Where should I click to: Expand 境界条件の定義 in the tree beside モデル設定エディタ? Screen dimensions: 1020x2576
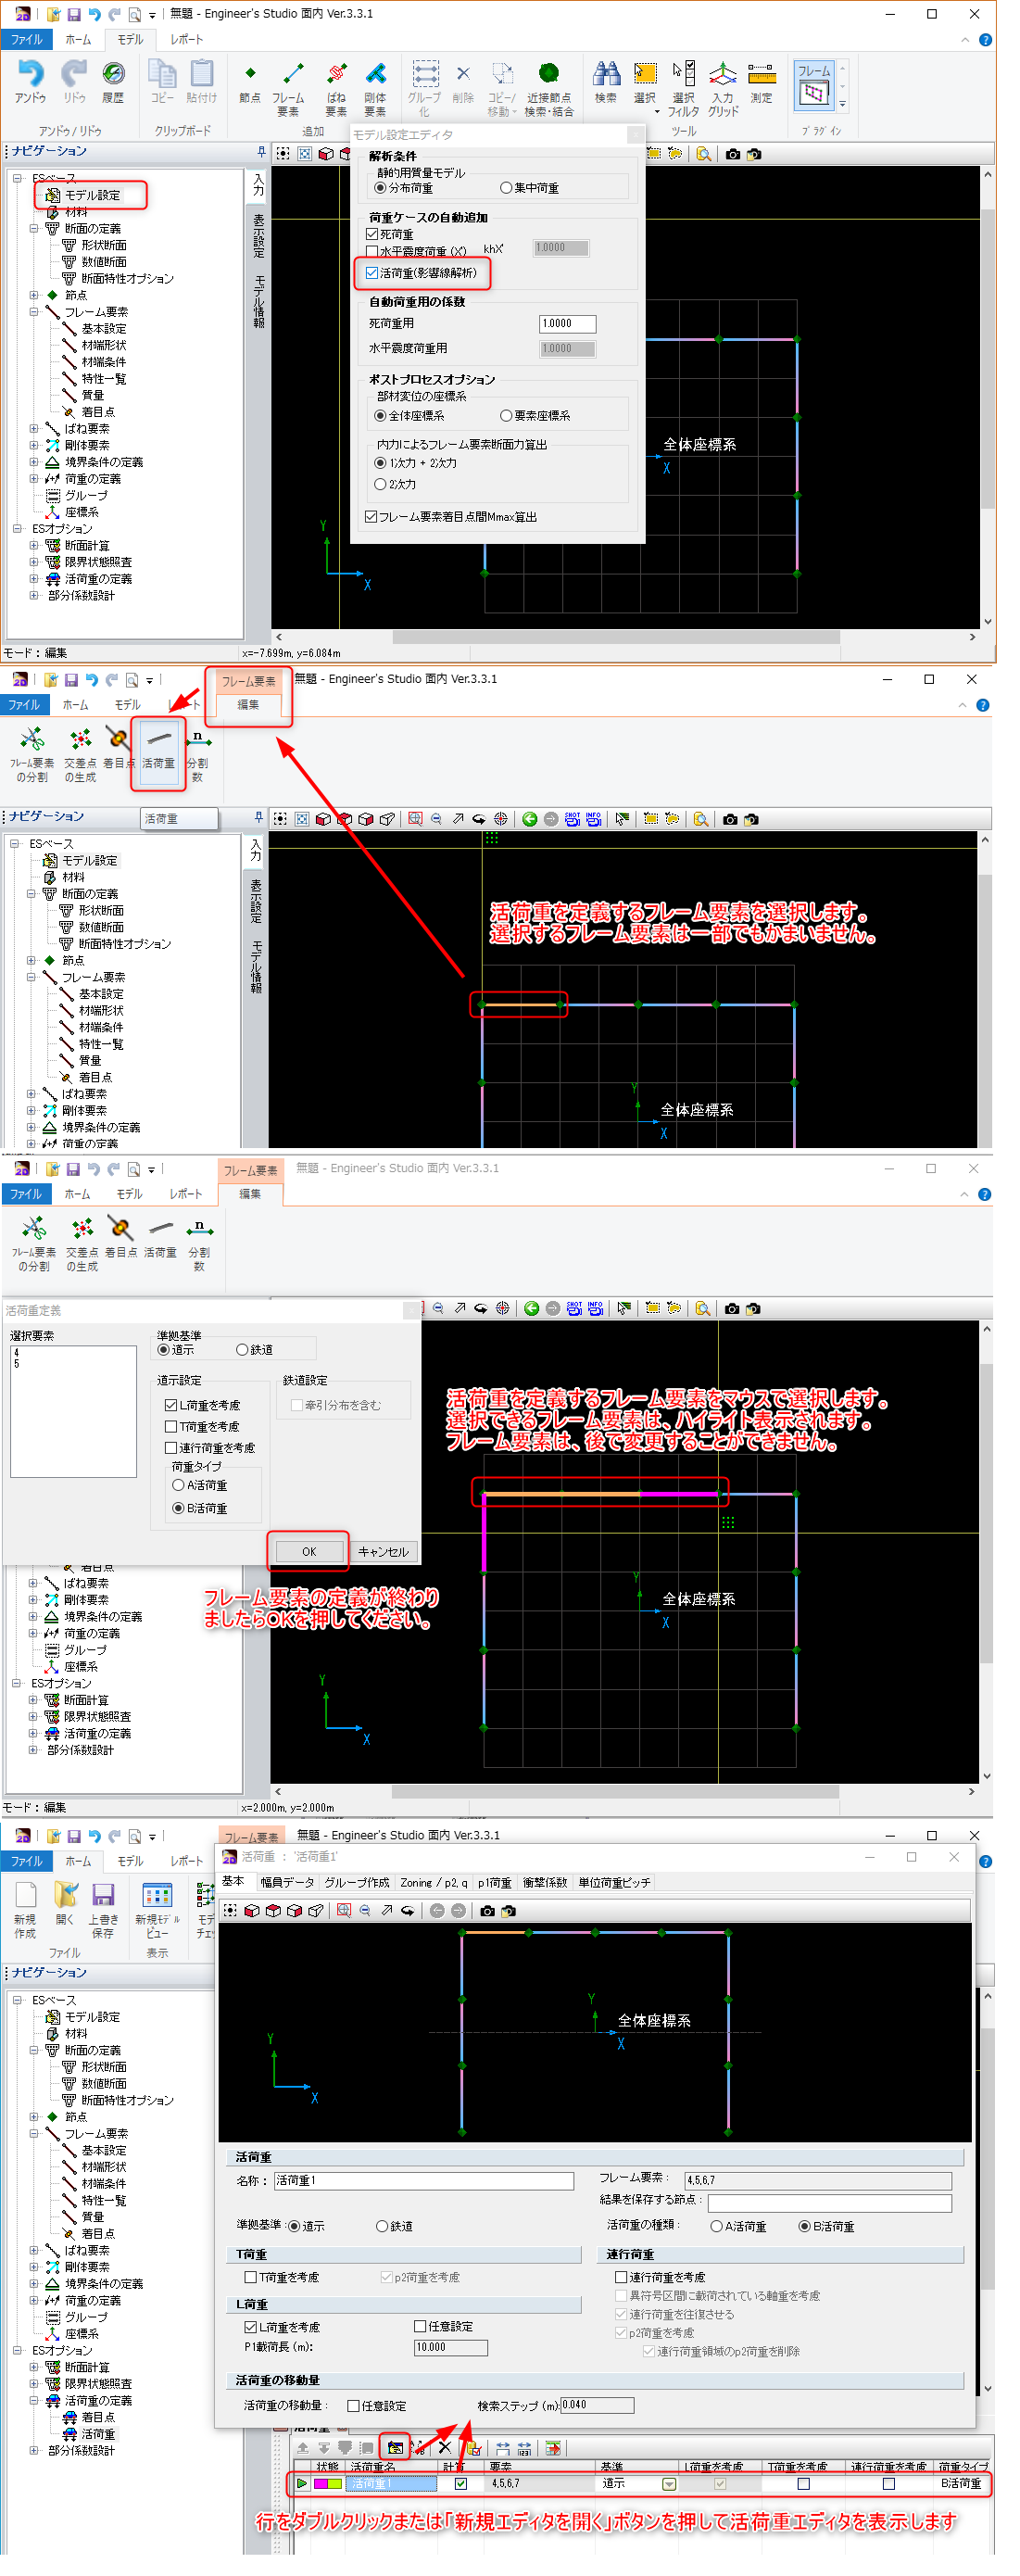pos(34,463)
